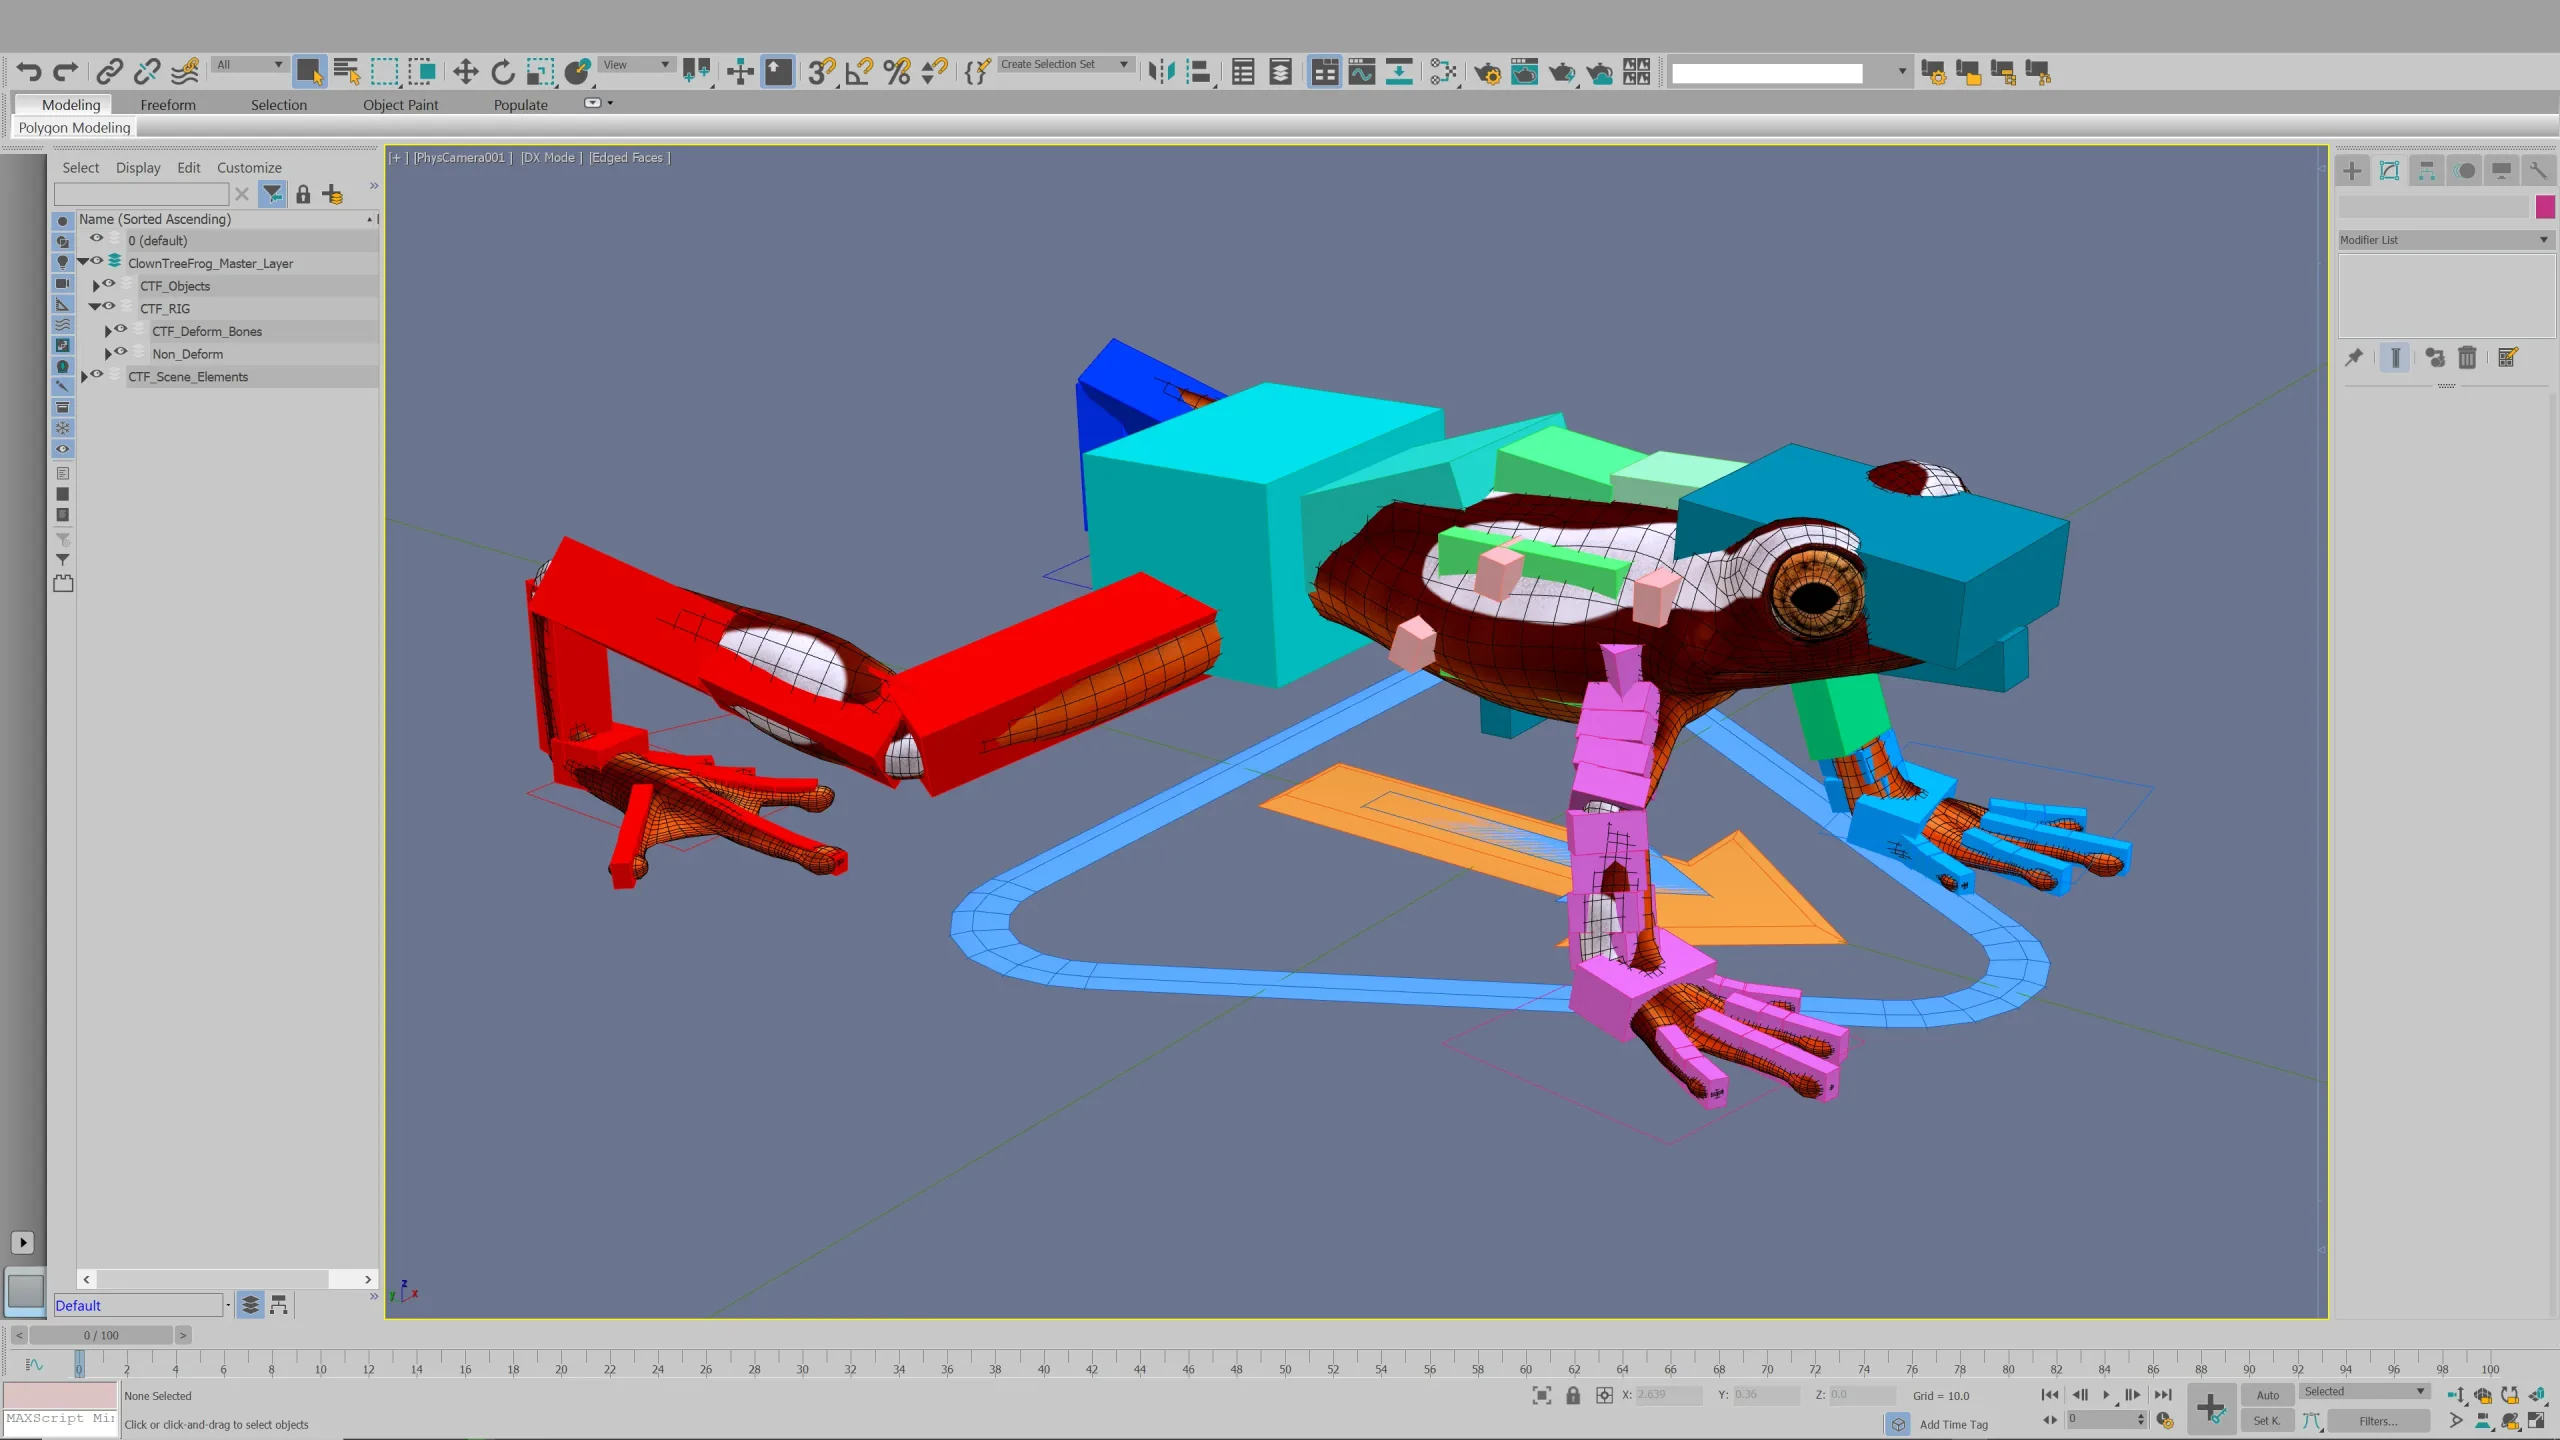This screenshot has height=1440, width=2560.
Task: Click the Auto key button
Action: pos(2267,1395)
